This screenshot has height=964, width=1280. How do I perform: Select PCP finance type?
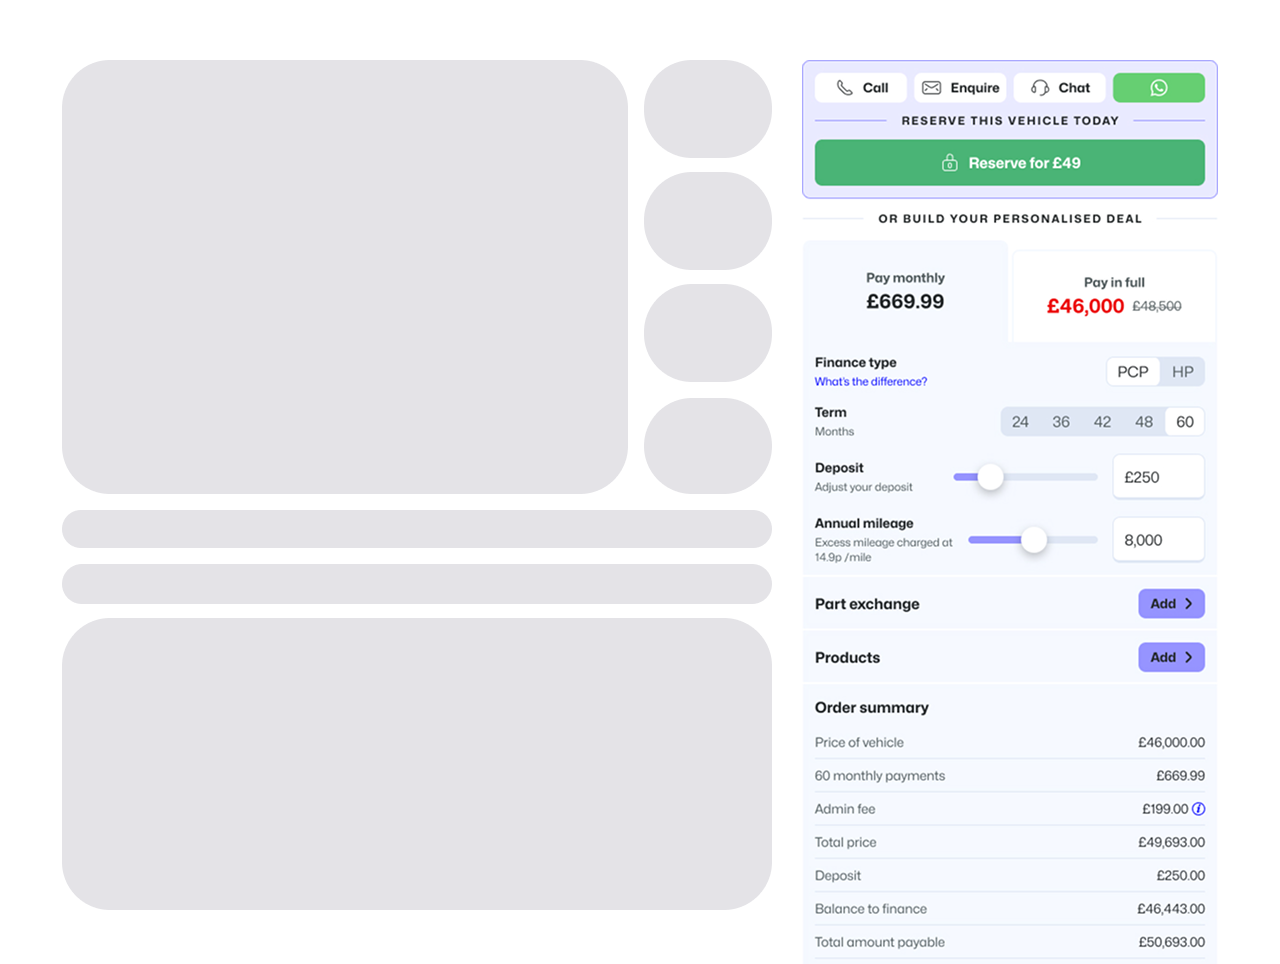point(1133,372)
